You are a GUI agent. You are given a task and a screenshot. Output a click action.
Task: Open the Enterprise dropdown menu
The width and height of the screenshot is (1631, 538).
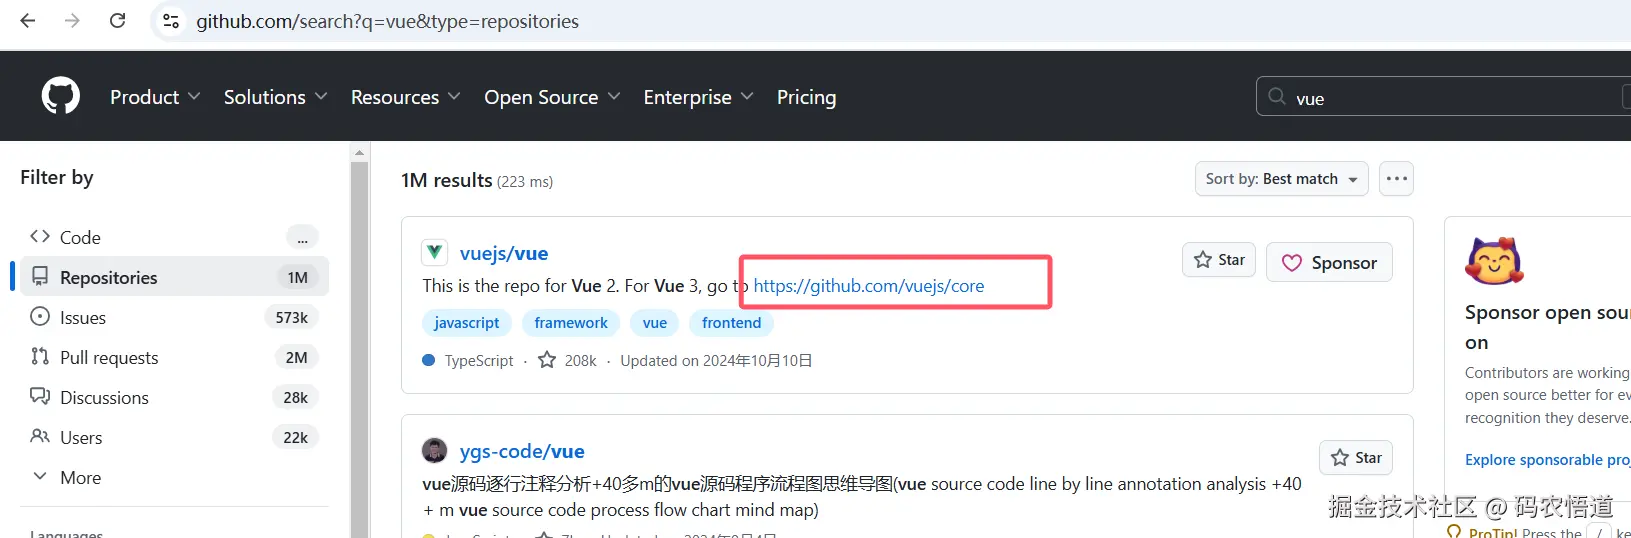coord(698,97)
